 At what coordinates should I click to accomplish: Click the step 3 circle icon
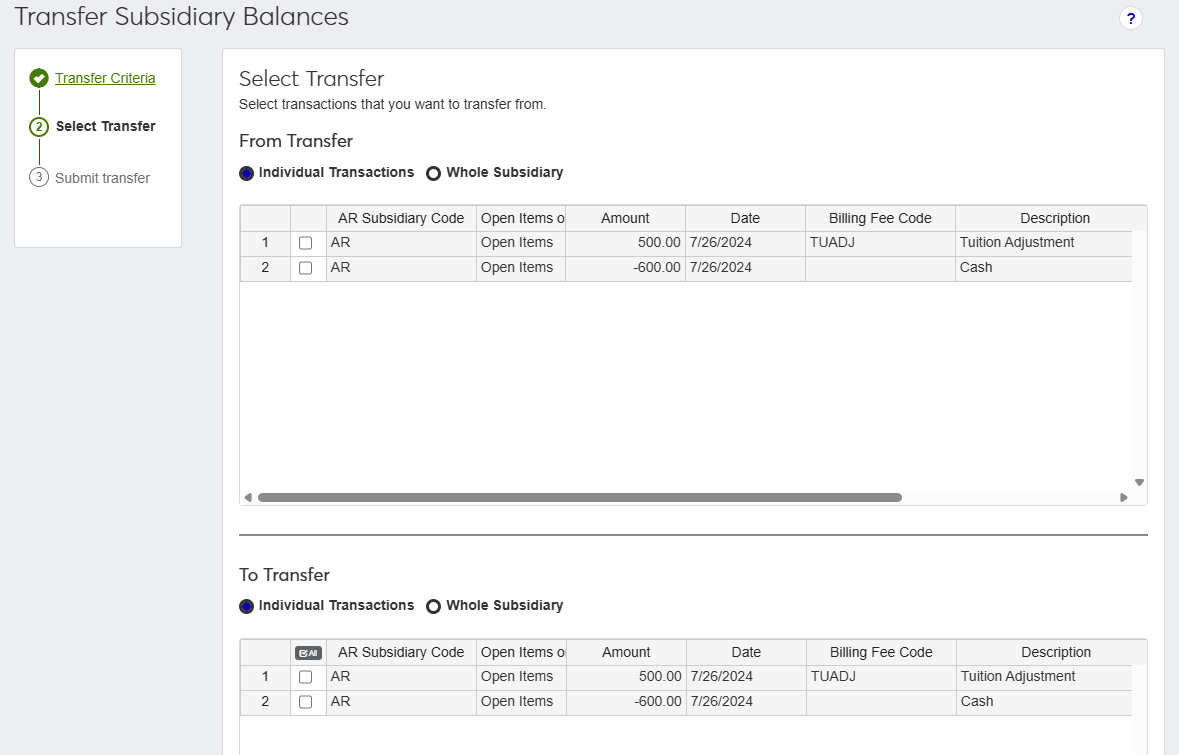39,177
